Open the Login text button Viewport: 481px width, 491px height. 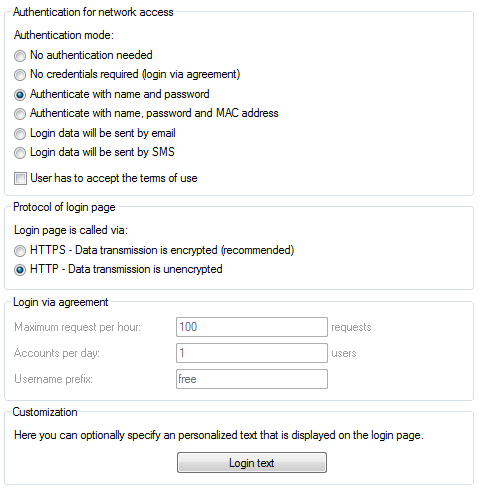point(252,463)
